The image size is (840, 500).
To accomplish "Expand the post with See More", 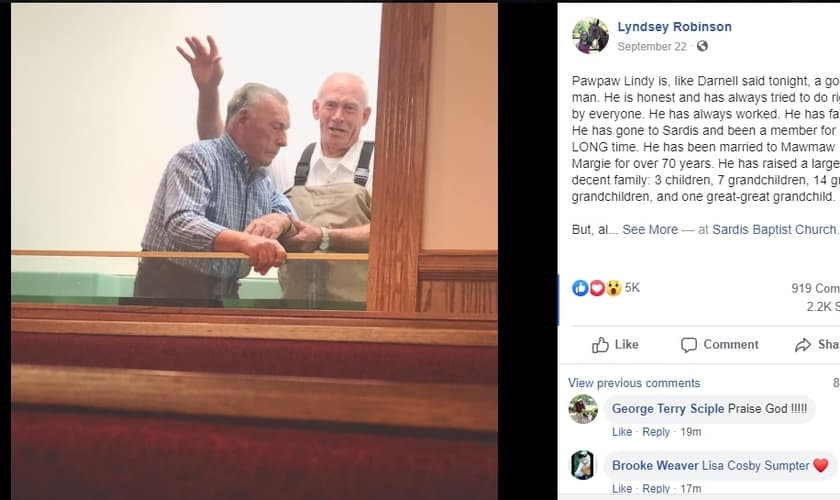I will pos(650,229).
